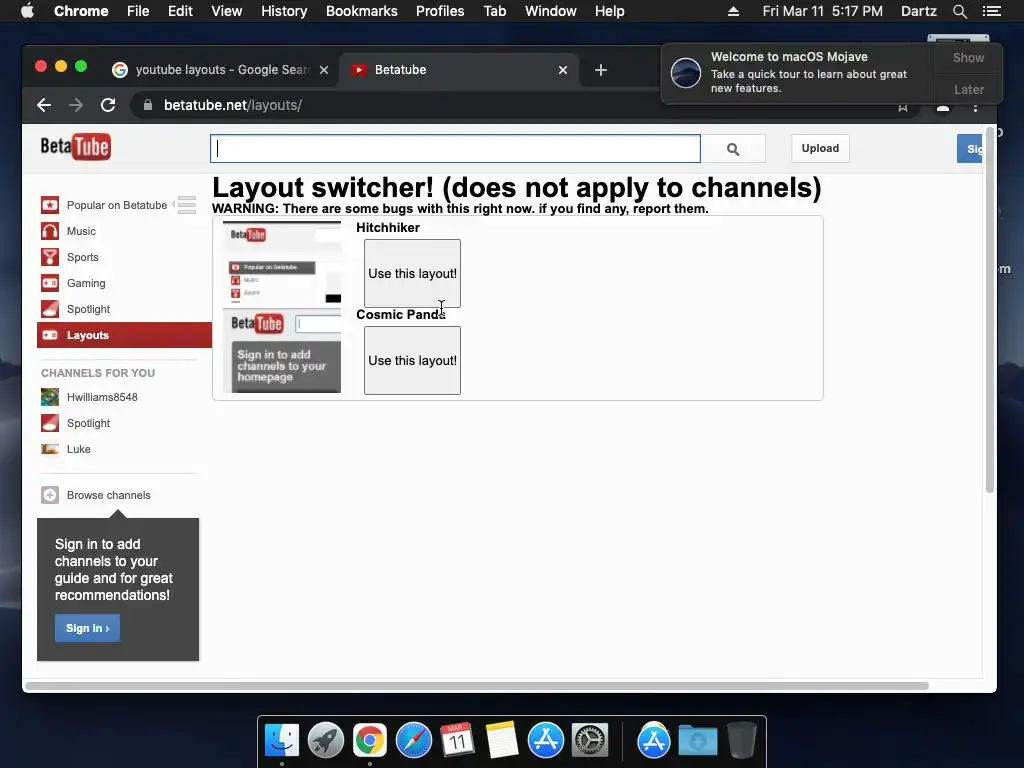
Task: Click Later on the macOS Mojave notification
Action: tap(968, 89)
